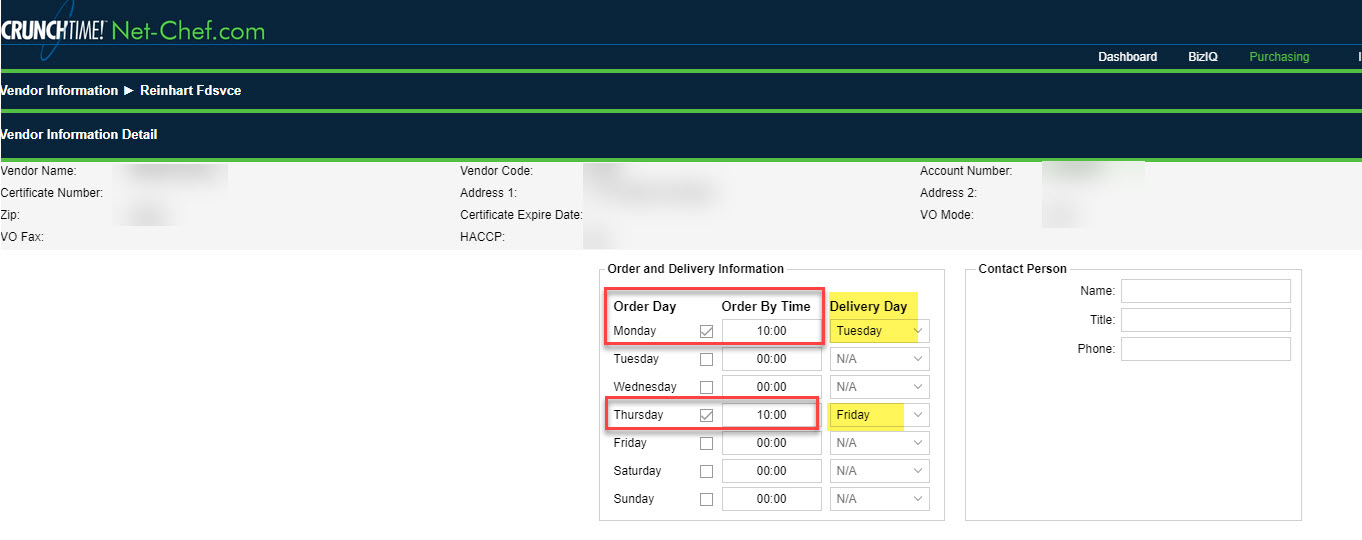
Task: Click the Zip label
Action: point(10,215)
